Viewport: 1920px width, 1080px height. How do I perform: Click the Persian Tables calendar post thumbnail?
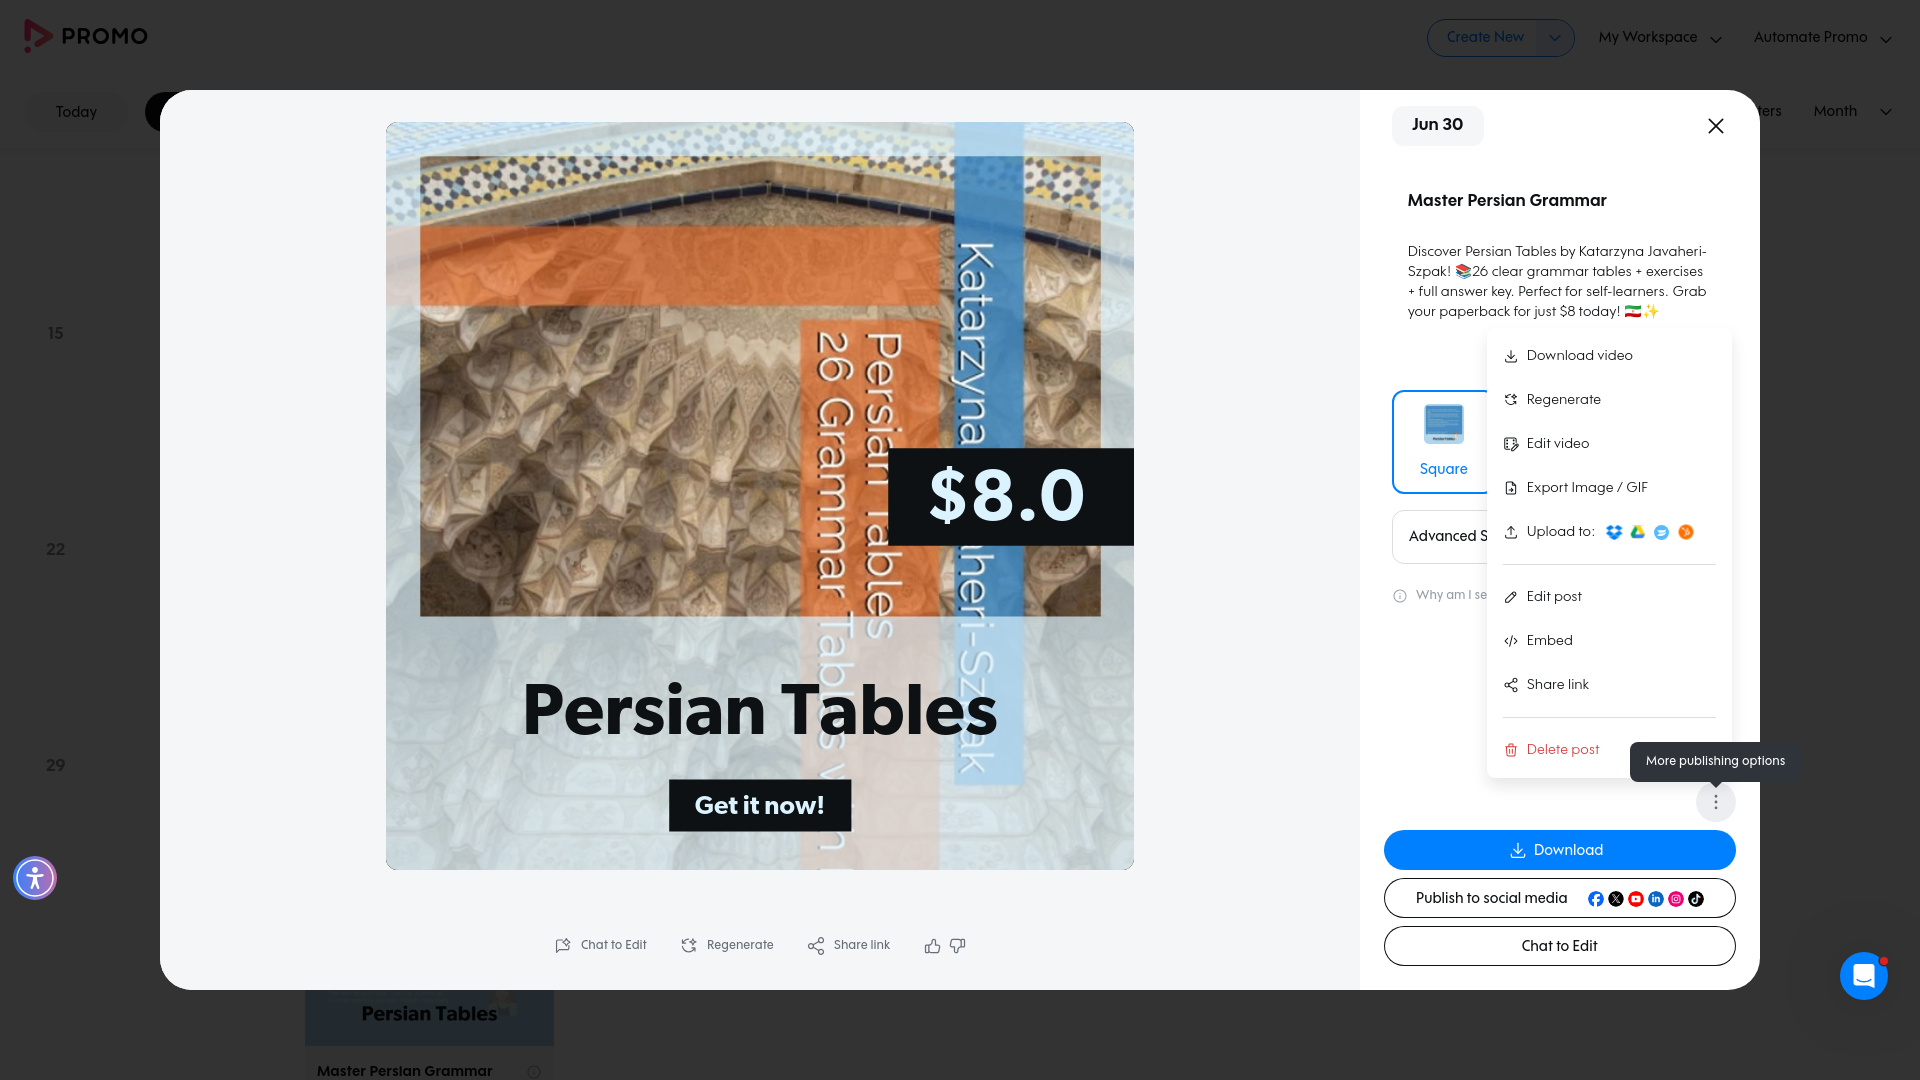(429, 1017)
